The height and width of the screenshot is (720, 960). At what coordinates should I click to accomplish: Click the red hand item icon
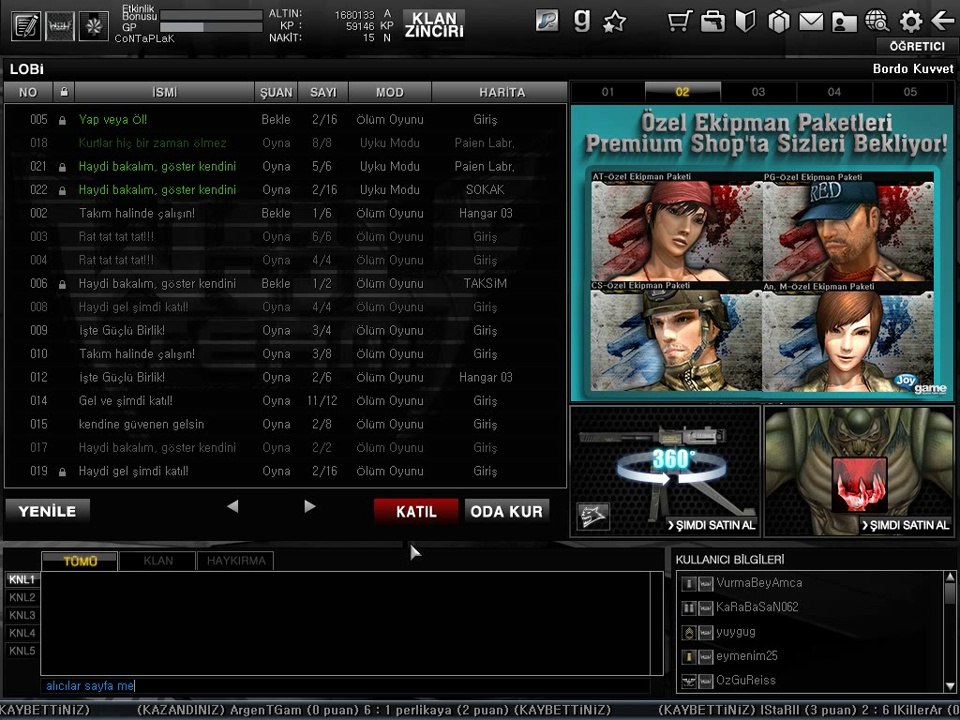860,484
